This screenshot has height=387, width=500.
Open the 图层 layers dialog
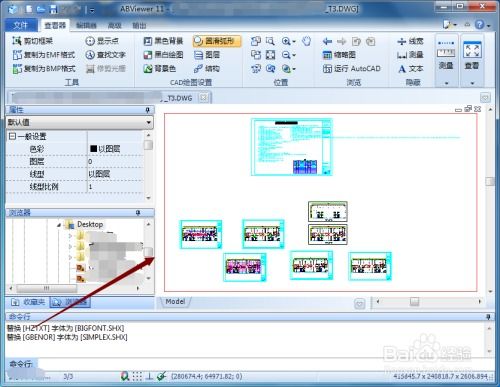pyautogui.click(x=207, y=55)
